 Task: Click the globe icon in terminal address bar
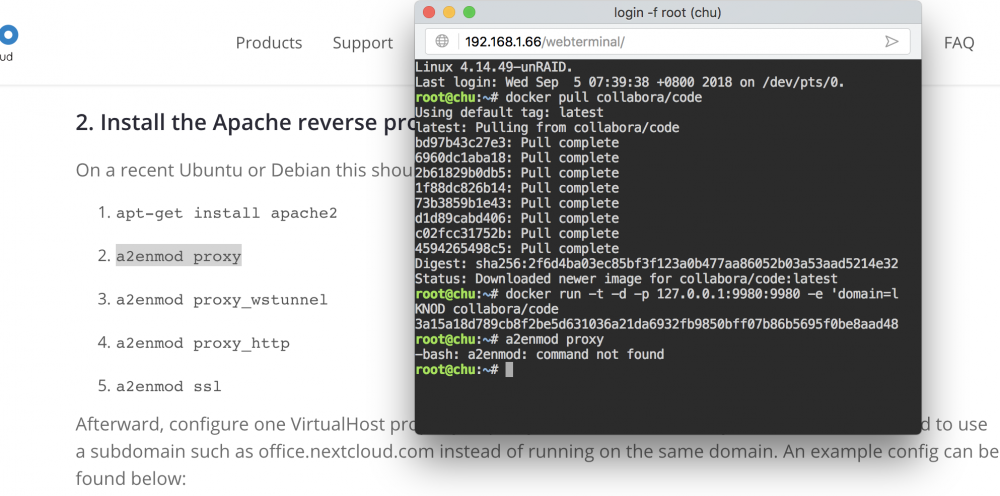(441, 41)
